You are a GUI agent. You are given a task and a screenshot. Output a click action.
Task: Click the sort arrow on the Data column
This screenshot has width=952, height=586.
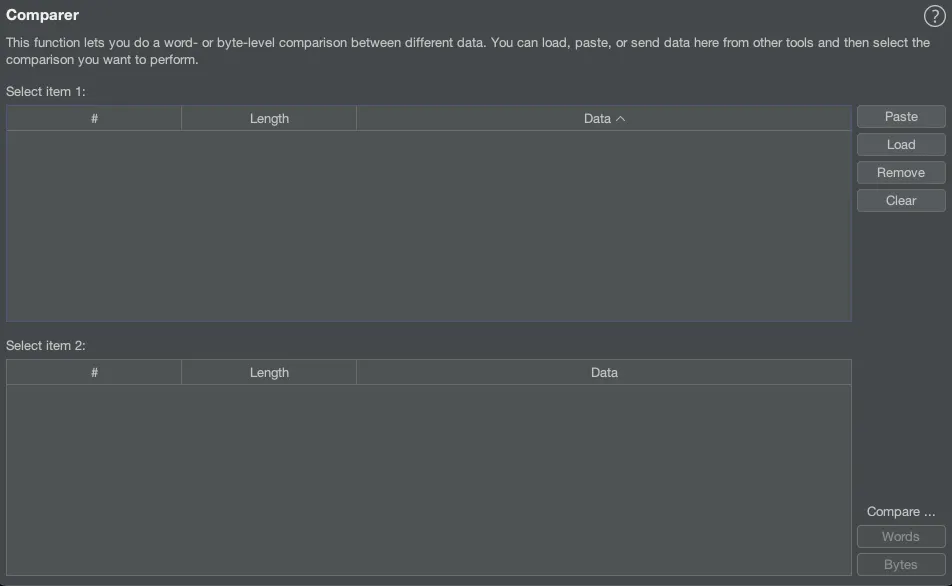pyautogui.click(x=621, y=119)
